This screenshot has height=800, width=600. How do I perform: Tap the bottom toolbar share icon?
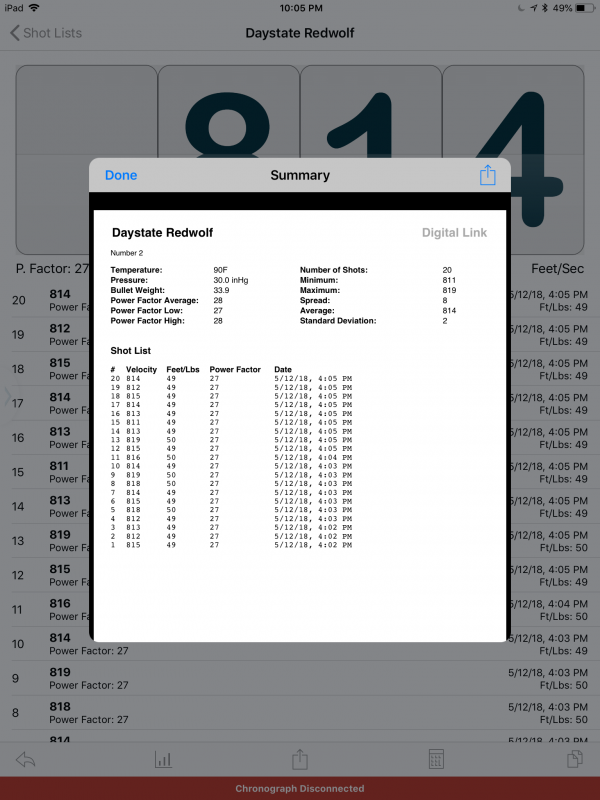click(x=300, y=759)
